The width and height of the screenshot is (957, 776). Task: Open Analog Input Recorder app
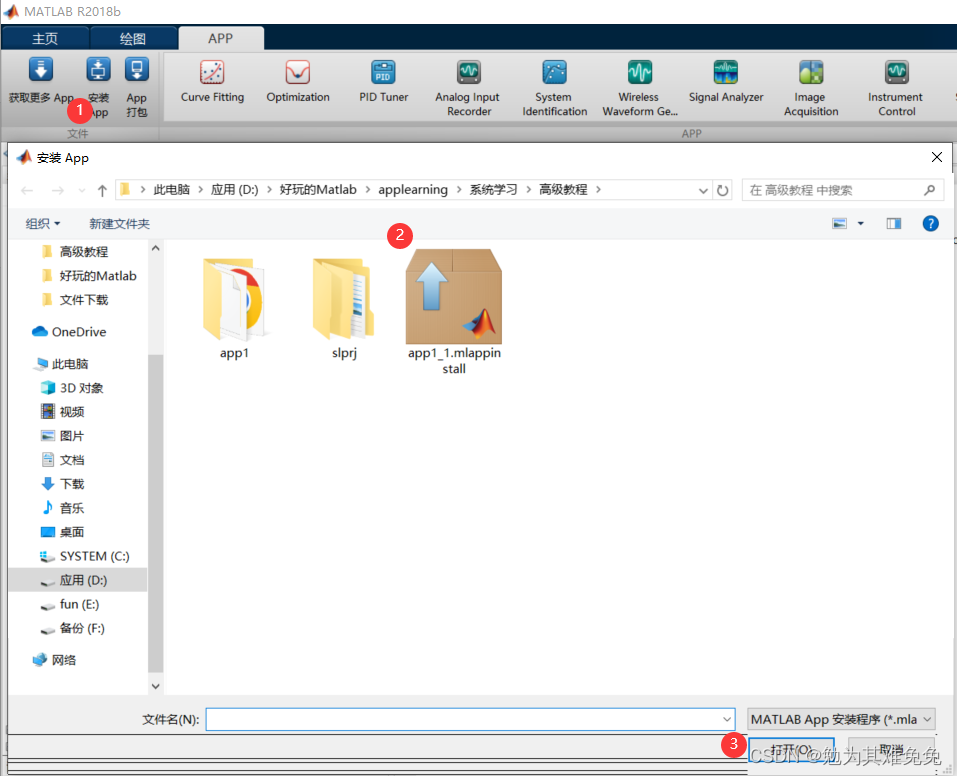[468, 89]
